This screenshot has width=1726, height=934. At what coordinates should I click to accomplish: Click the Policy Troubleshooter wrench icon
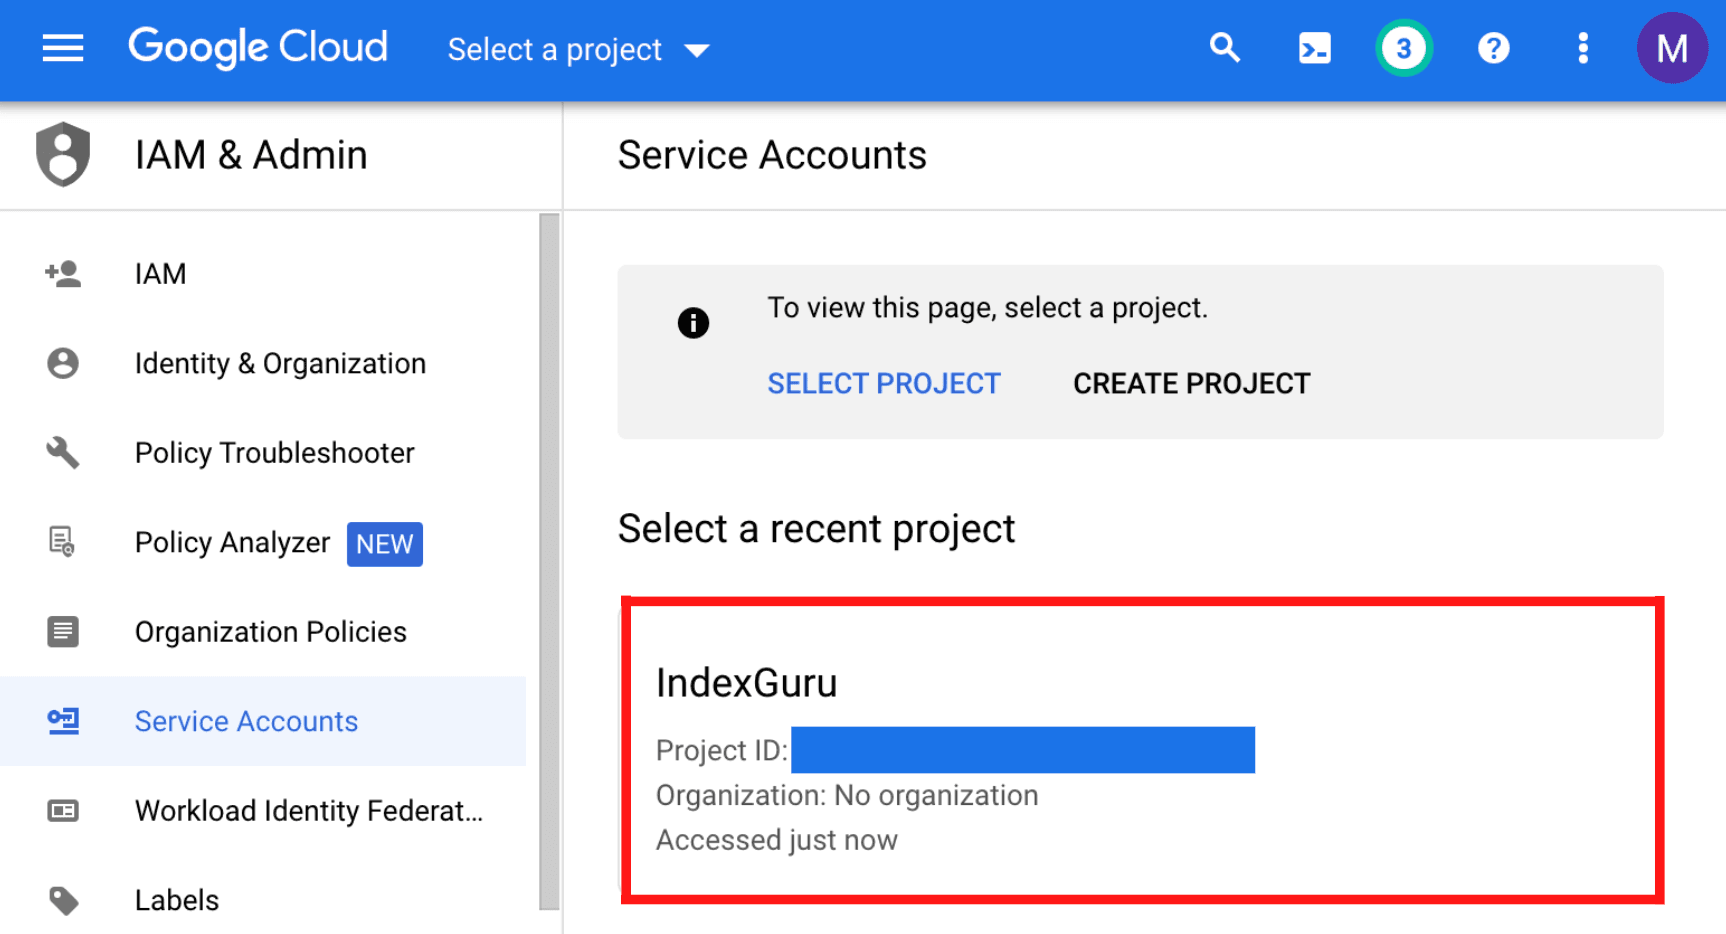point(63,452)
